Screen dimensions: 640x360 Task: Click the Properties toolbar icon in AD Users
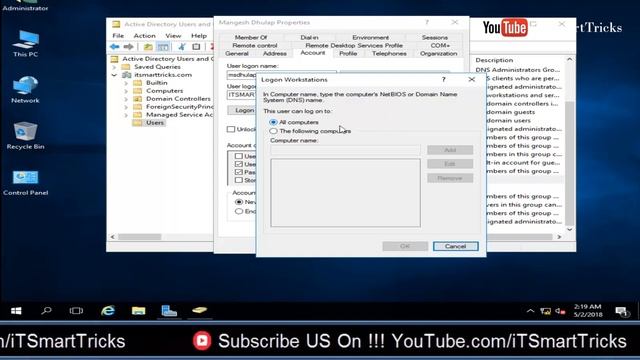[x=196, y=47]
